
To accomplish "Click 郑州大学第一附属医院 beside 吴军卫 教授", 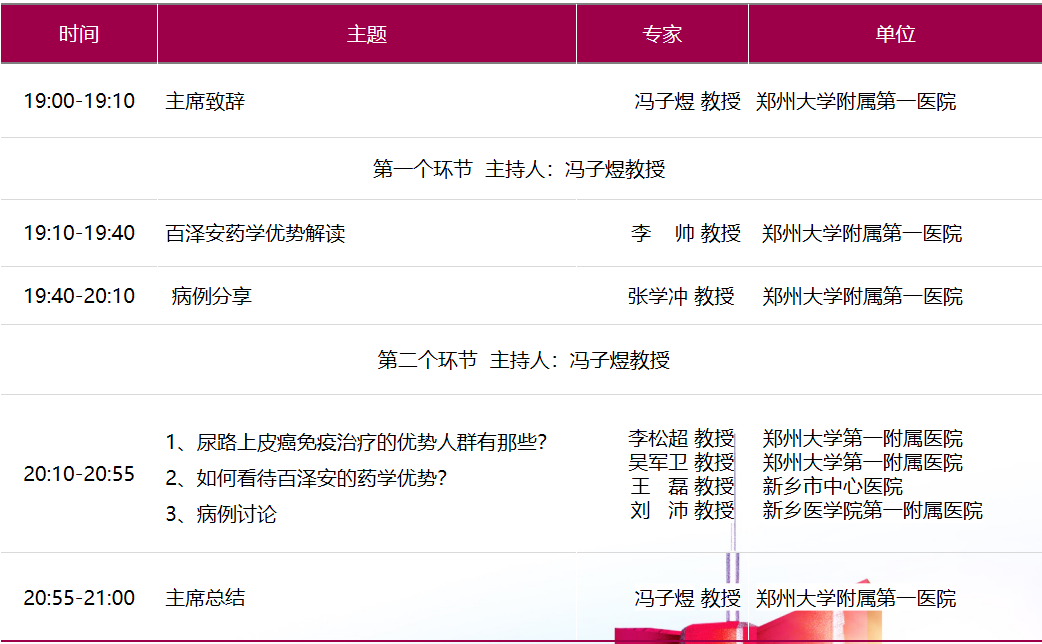I will [x=863, y=462].
